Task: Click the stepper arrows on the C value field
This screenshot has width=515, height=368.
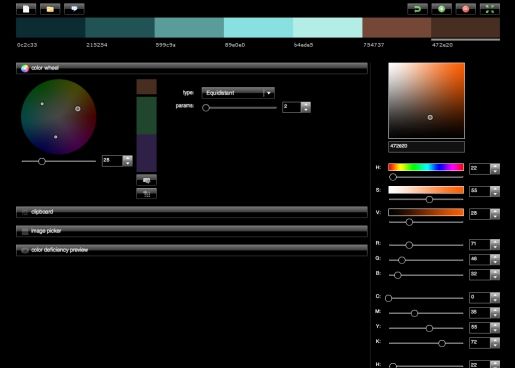Action: (495, 297)
